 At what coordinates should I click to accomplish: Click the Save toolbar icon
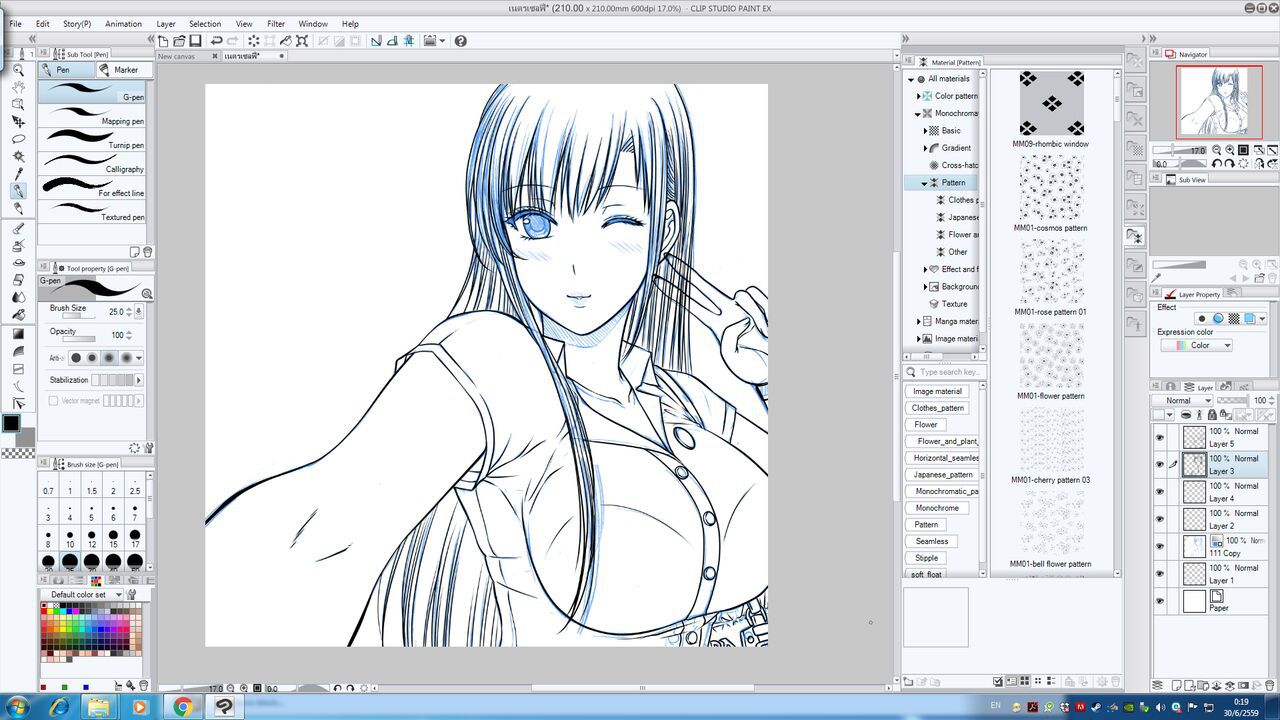click(196, 41)
